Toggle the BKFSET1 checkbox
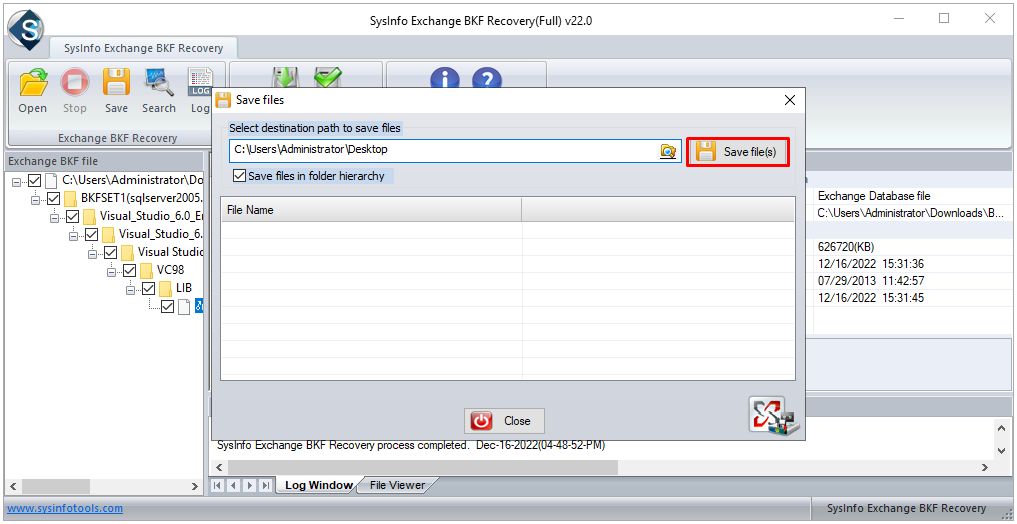Viewport: 1017px width, 524px height. pos(54,198)
